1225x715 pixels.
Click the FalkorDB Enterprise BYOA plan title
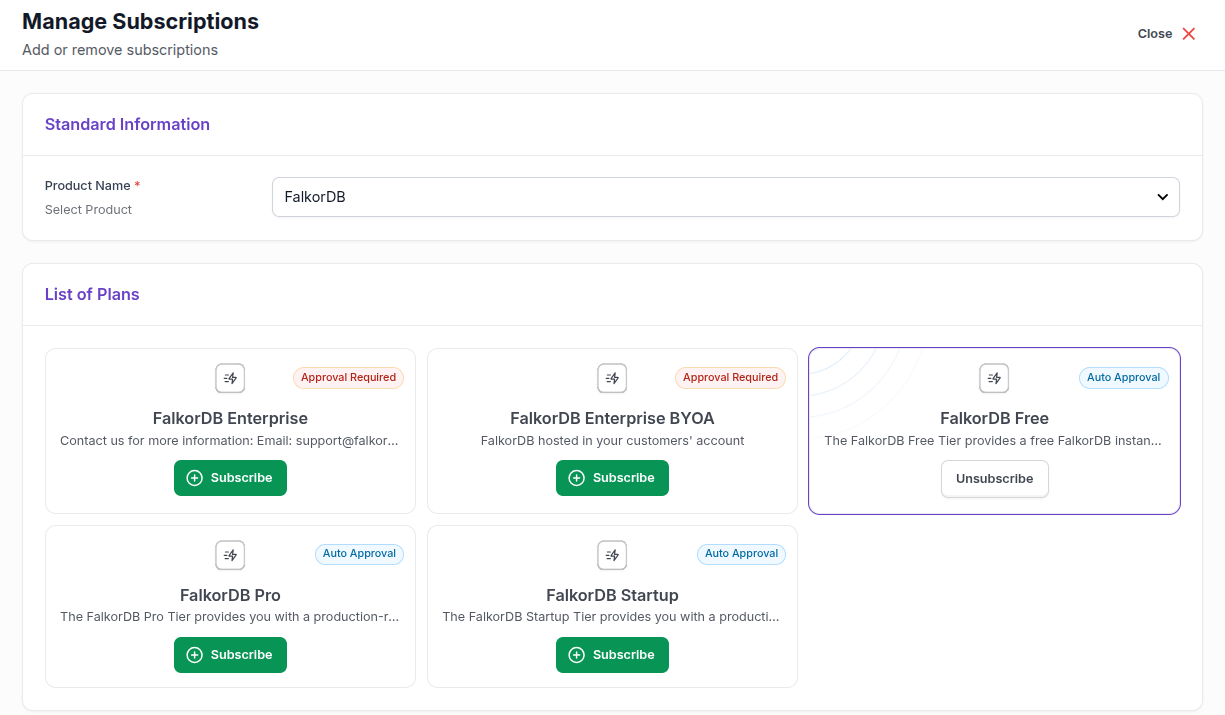coord(612,418)
